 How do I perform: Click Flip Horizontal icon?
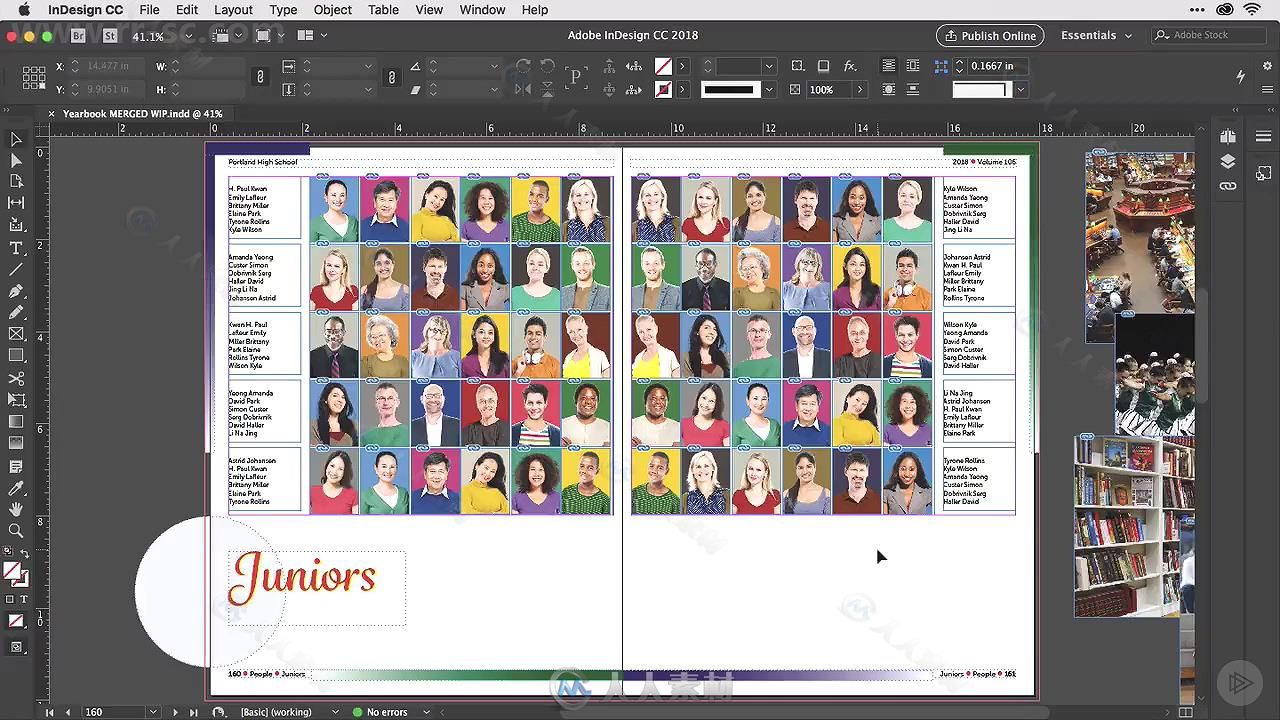click(522, 90)
